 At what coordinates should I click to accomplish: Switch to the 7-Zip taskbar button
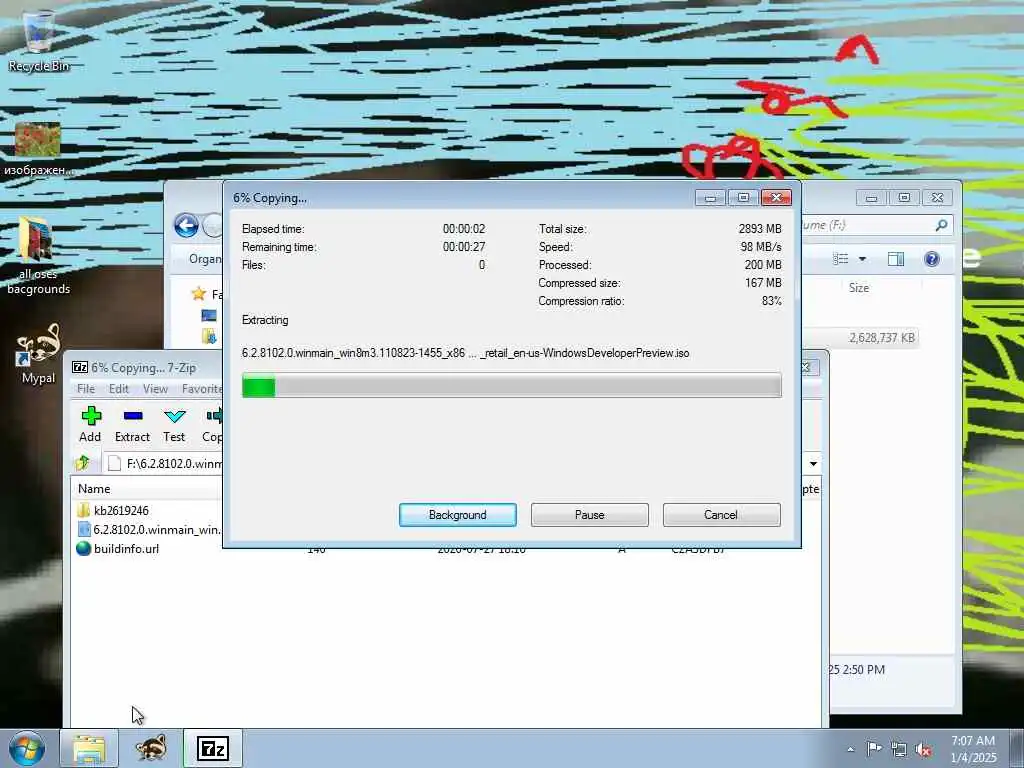point(213,748)
